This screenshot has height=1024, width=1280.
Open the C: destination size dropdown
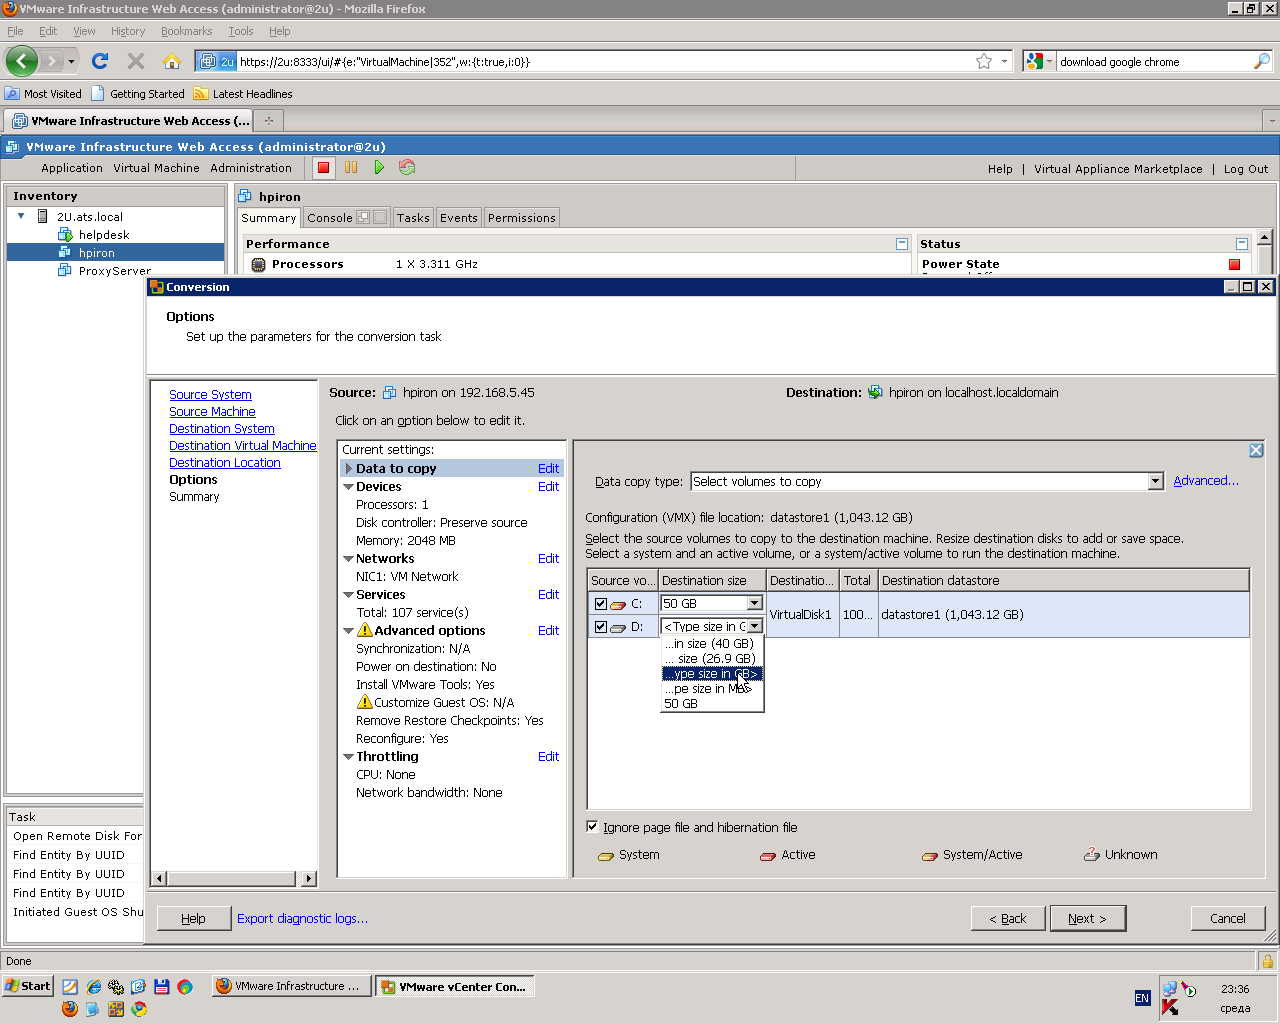pyautogui.click(x=754, y=604)
